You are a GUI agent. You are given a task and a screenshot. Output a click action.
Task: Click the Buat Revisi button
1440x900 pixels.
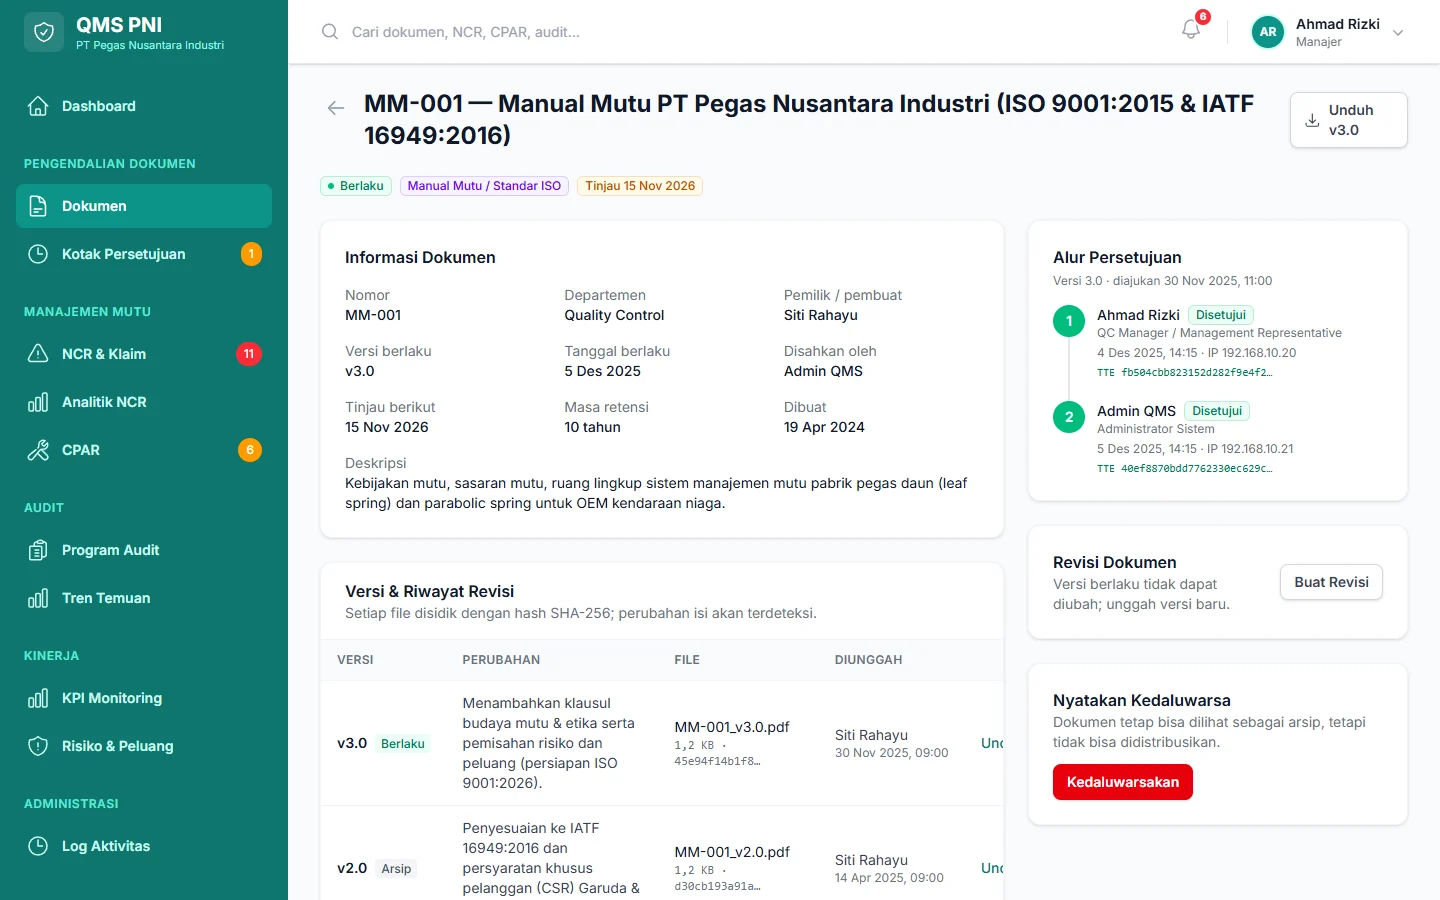[1331, 582]
